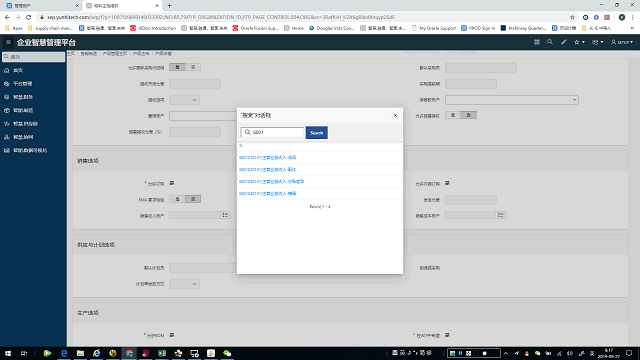Toggle the 允许内部订购 checkbox
The height and width of the screenshot is (360, 640).
447,183
